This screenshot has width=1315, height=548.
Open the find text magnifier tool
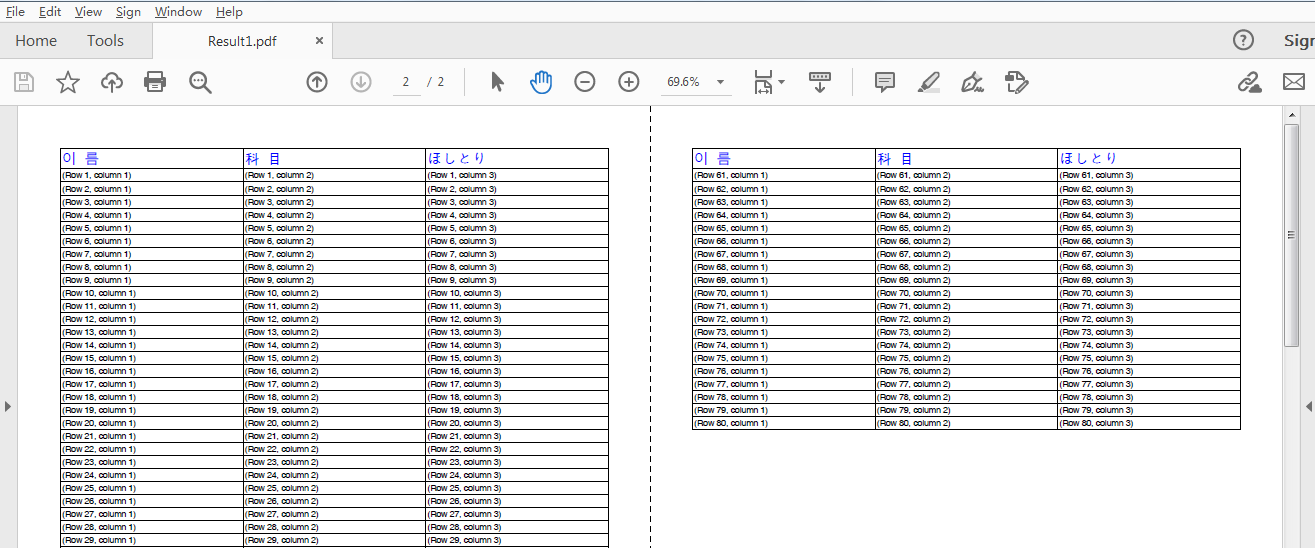(x=200, y=82)
